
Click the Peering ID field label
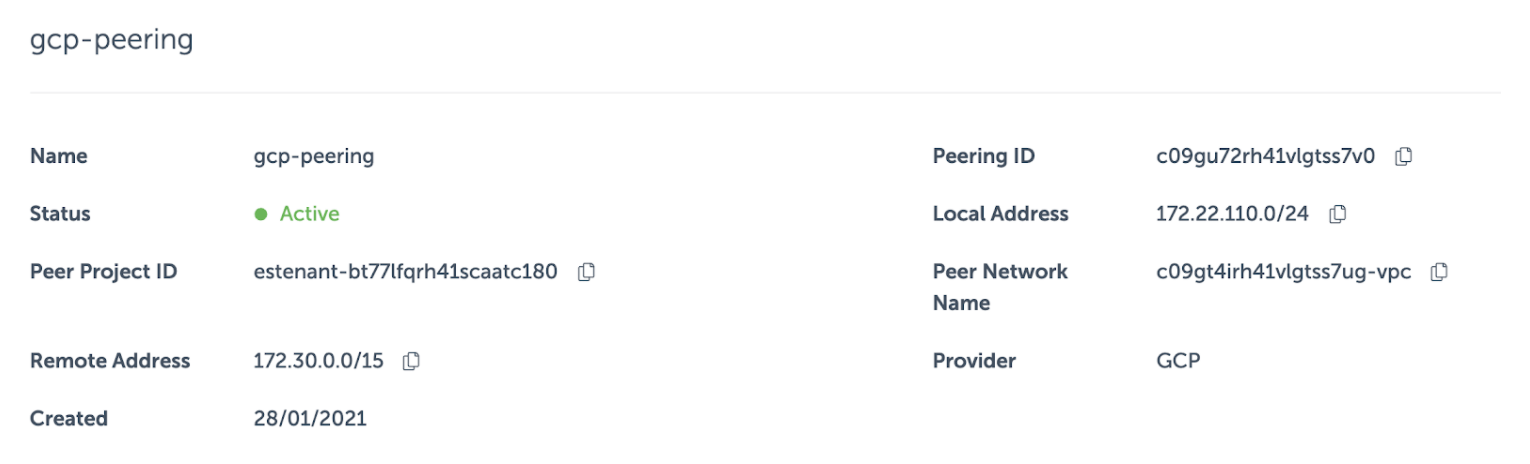click(983, 157)
